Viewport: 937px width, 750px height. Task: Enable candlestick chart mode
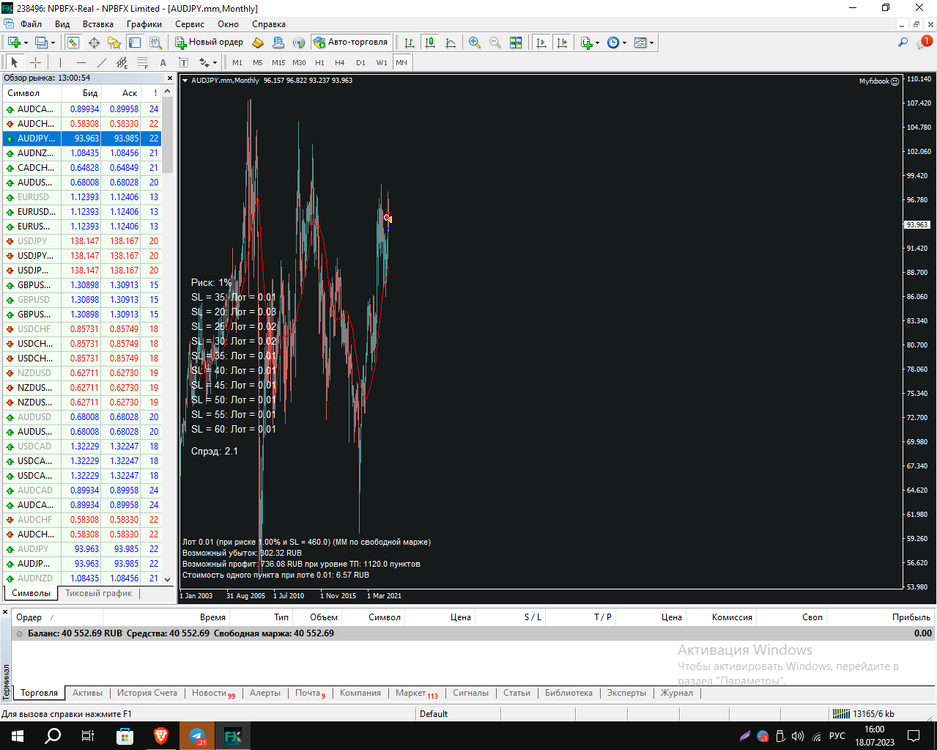tap(430, 42)
